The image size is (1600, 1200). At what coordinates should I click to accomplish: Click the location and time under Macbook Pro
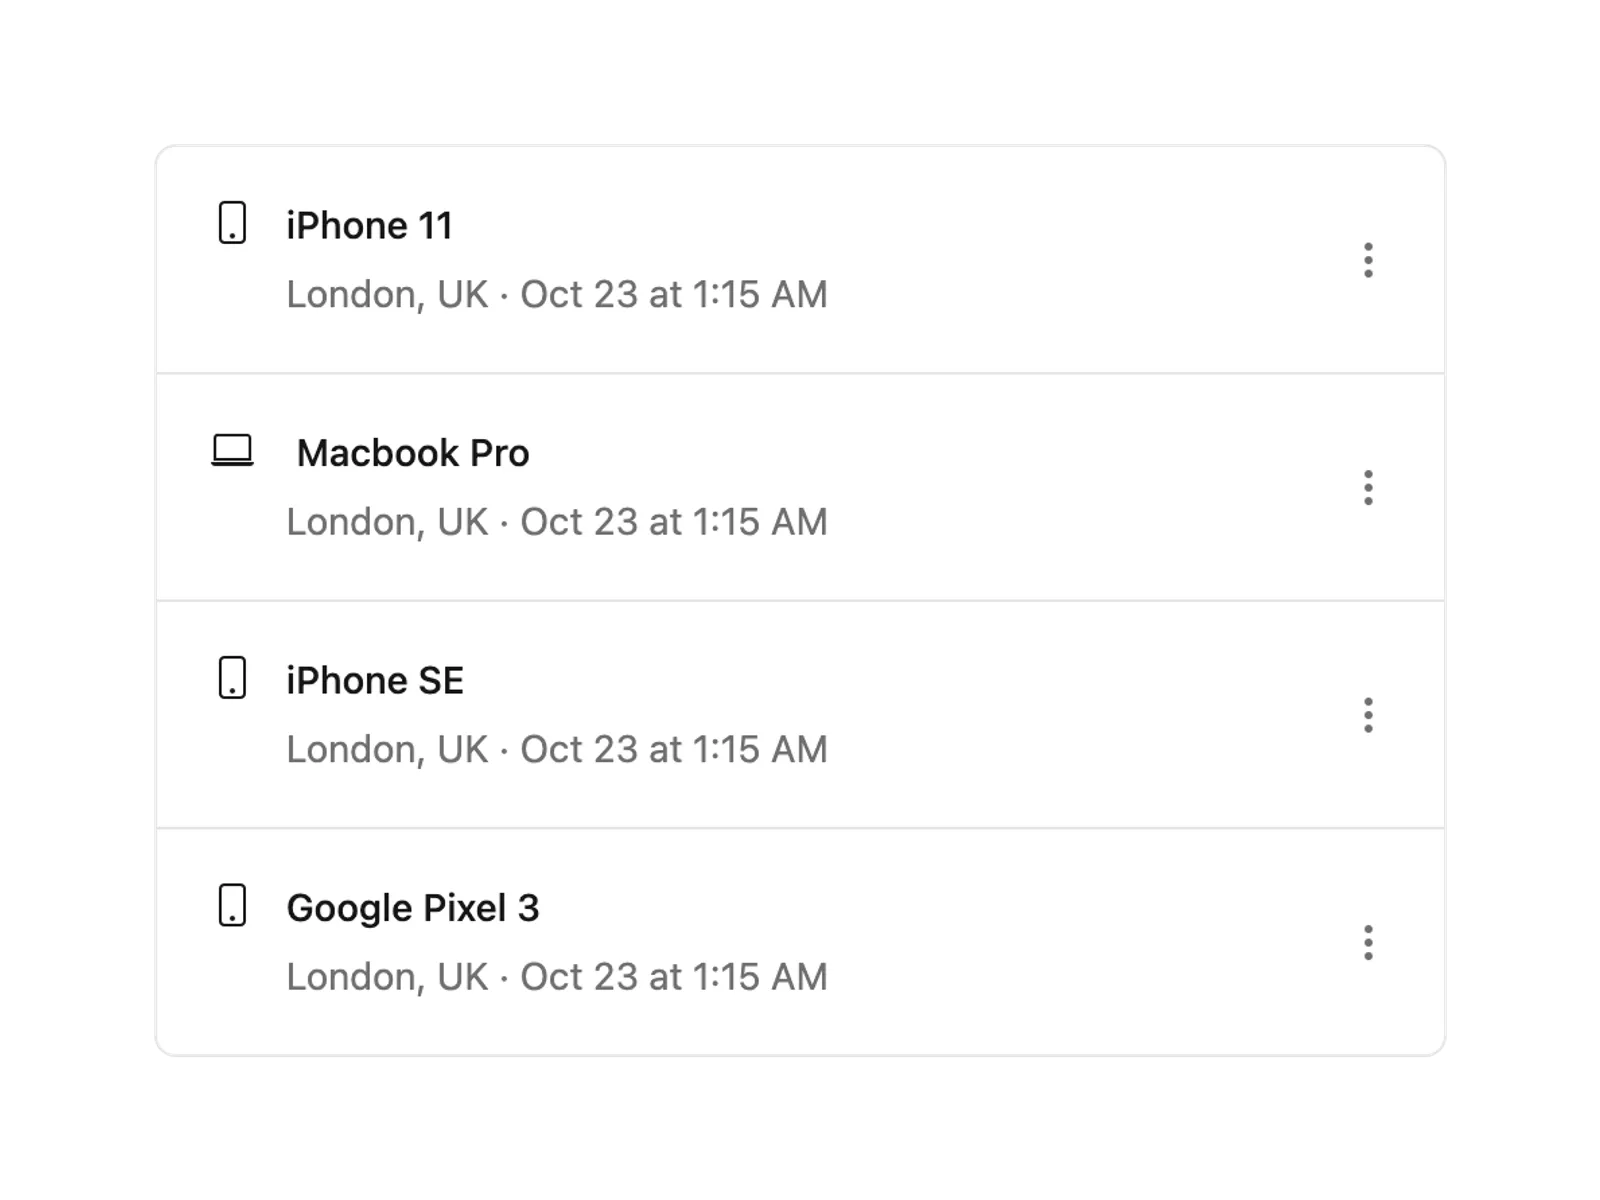coord(557,522)
